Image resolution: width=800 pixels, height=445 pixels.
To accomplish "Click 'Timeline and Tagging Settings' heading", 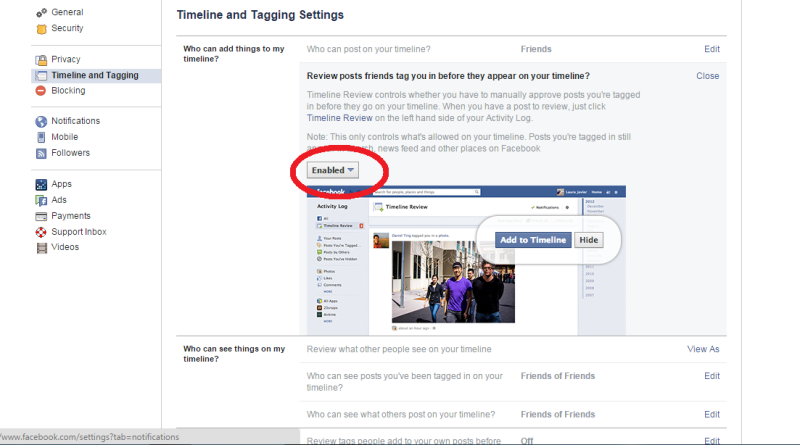I will click(x=260, y=15).
